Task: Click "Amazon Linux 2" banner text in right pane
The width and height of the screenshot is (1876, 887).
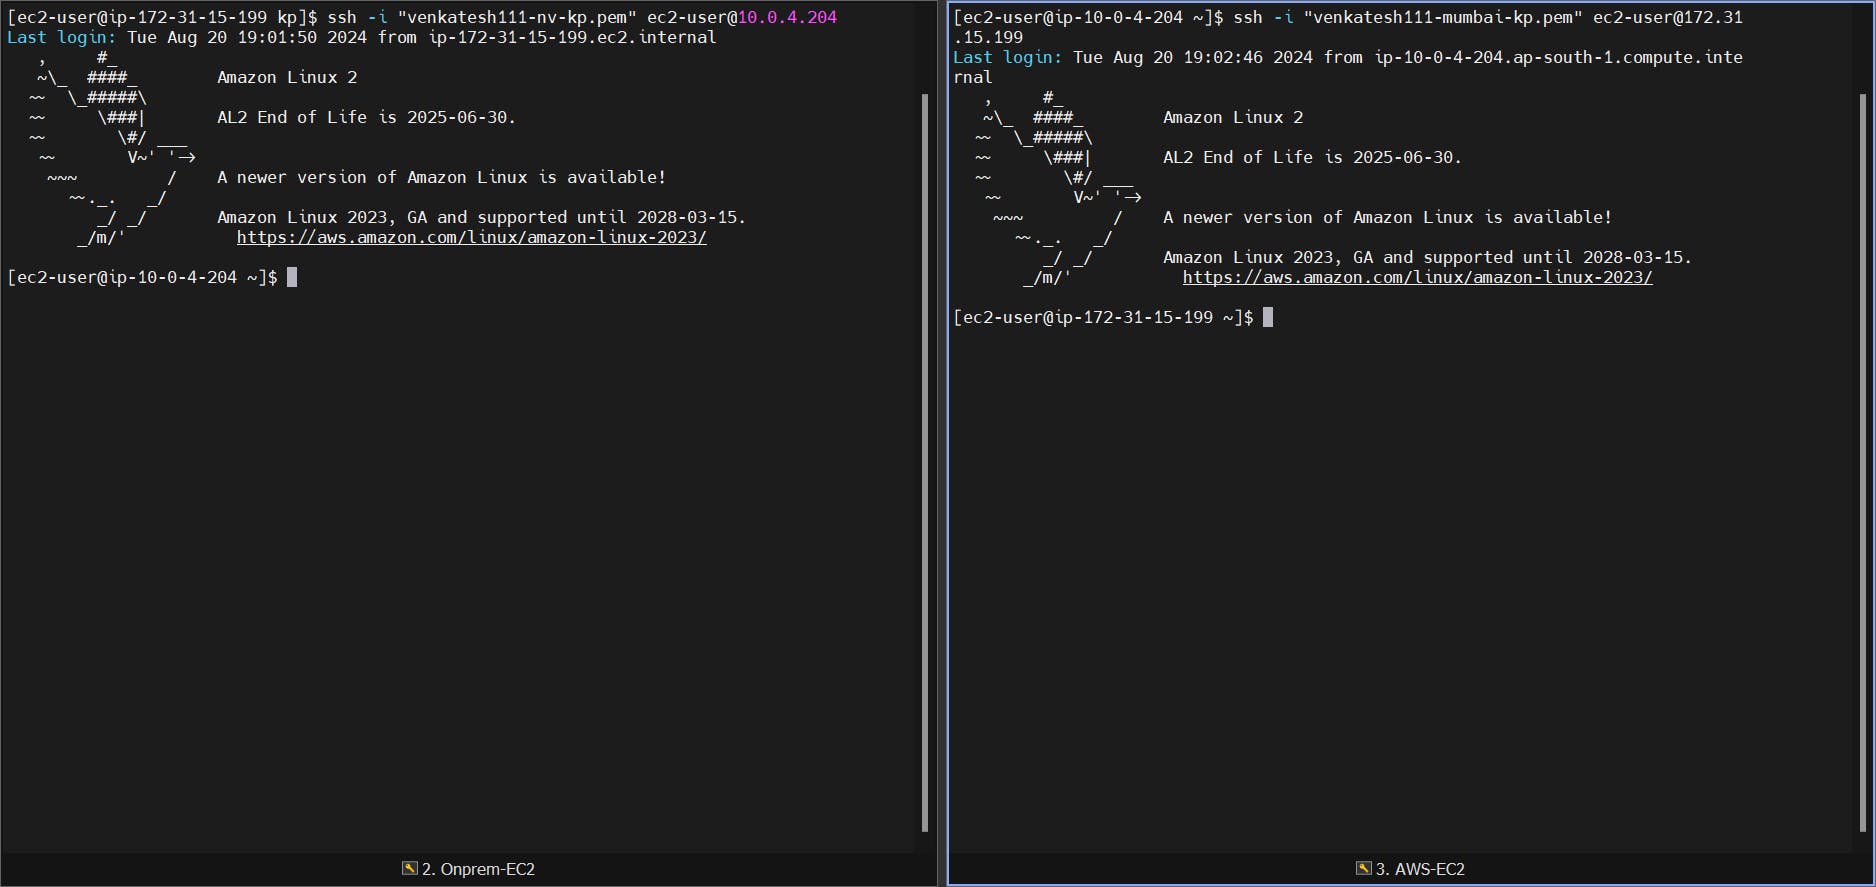Action: click(x=1233, y=117)
